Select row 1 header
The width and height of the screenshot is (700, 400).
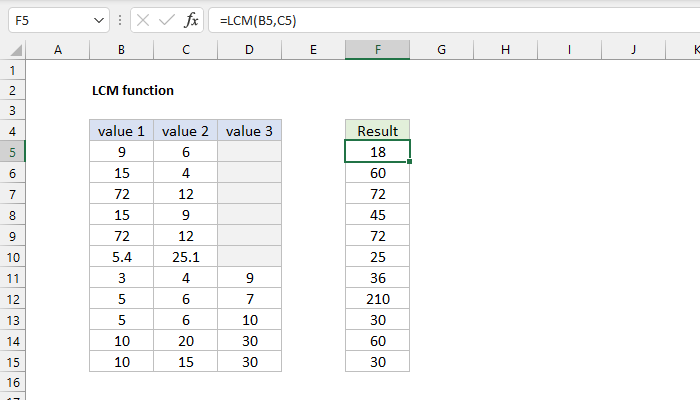point(12,70)
